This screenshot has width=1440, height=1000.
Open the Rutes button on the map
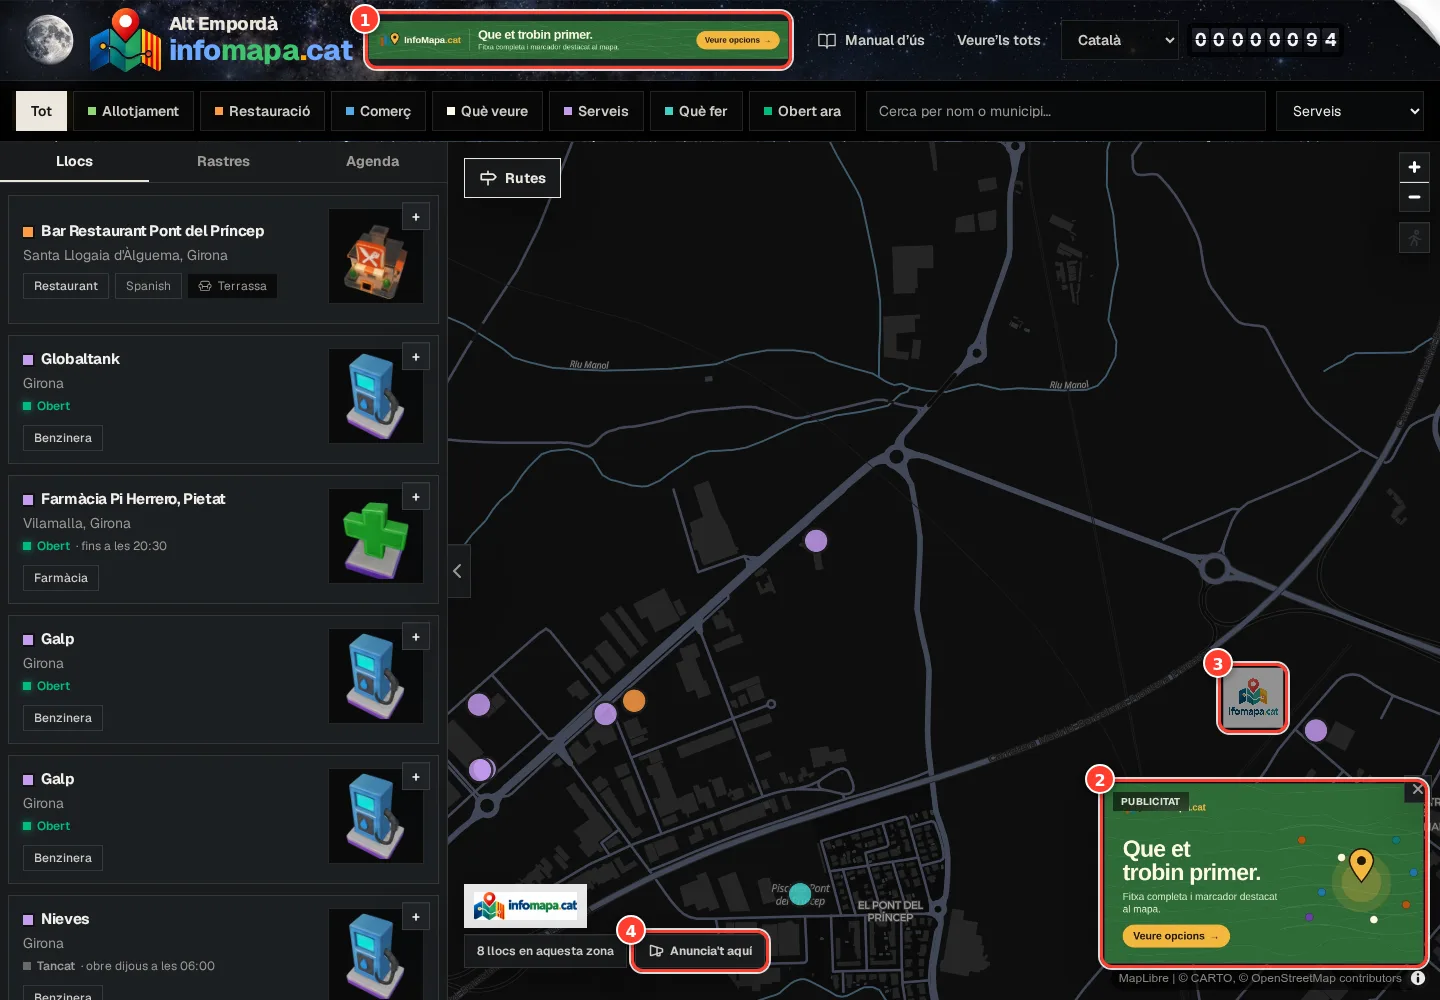pyautogui.click(x=512, y=178)
